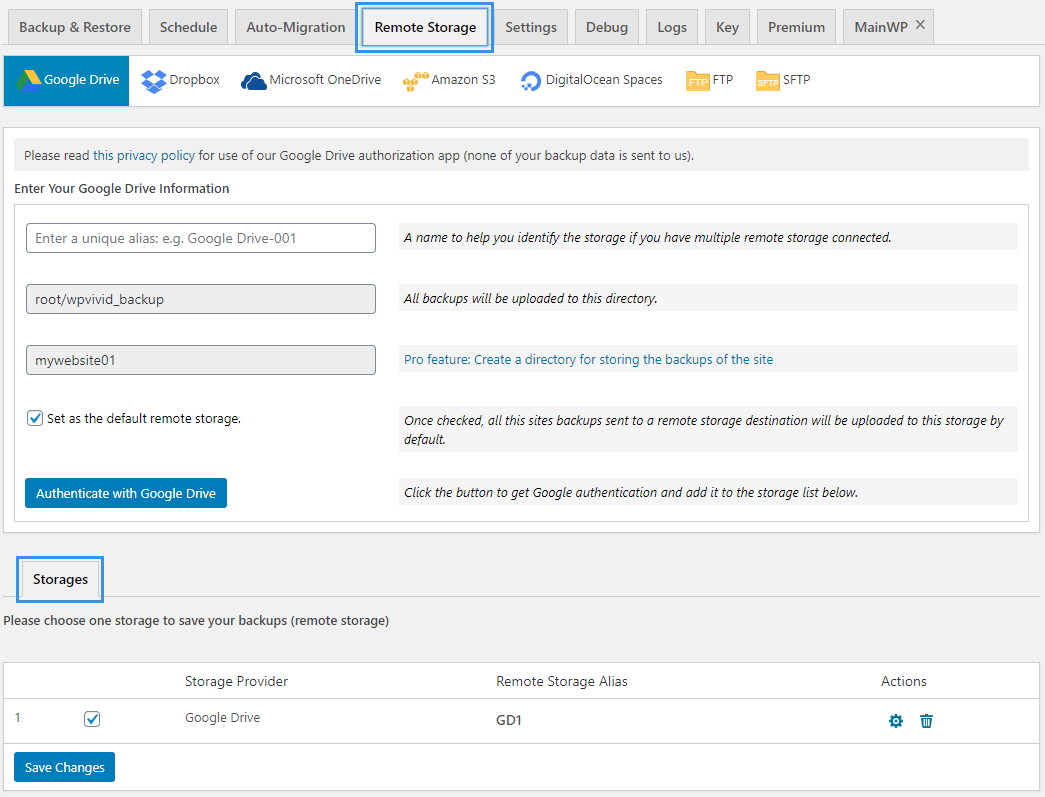Screen dimensions: 1045x797
Task: Select DigitalOcean Spaces storage provider
Action: click(591, 81)
